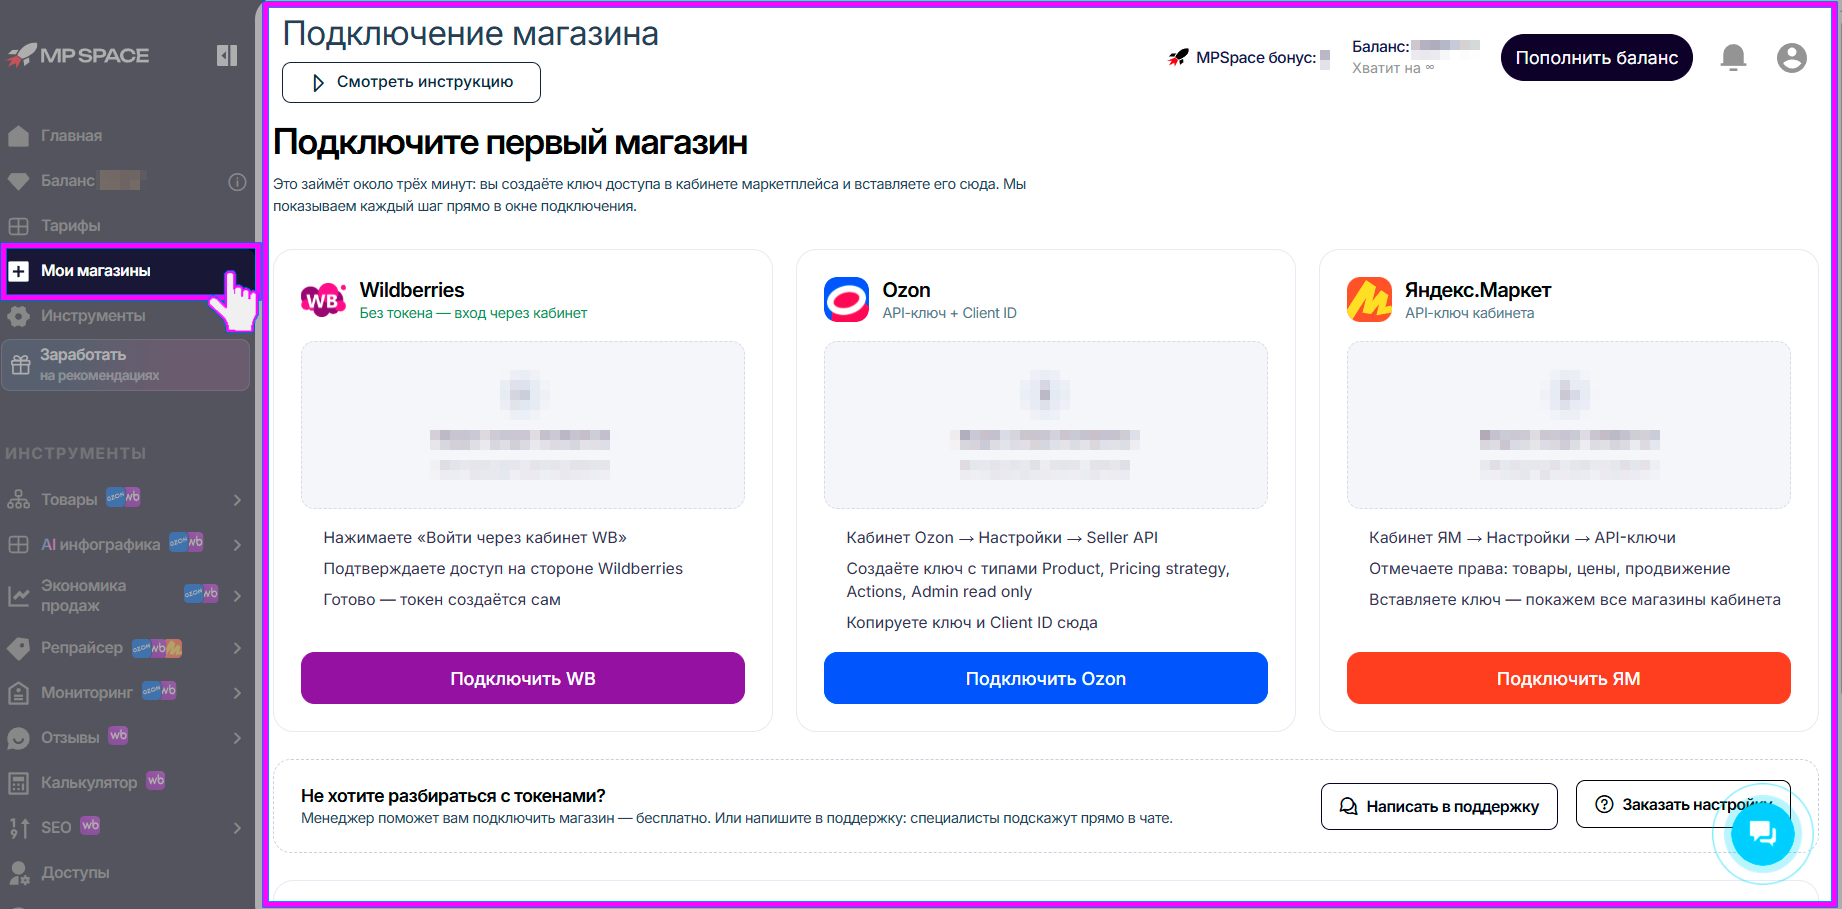
Task: Click the SEO sort icon
Action: 18,828
